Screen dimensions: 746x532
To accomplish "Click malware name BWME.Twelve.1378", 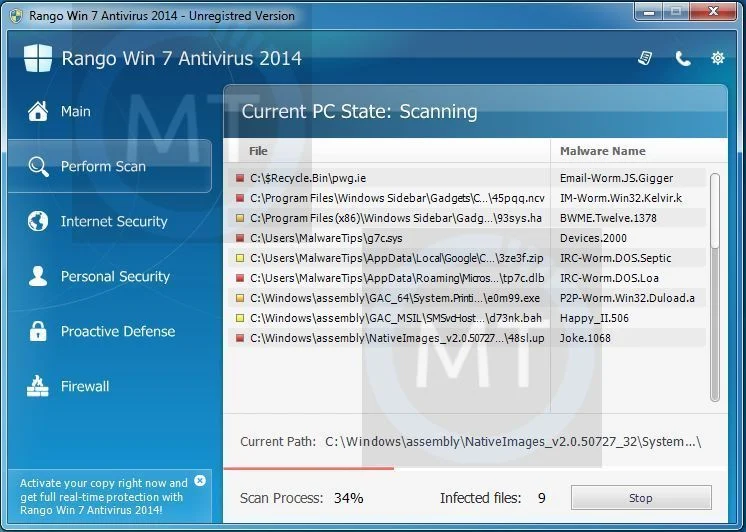I will coord(608,218).
